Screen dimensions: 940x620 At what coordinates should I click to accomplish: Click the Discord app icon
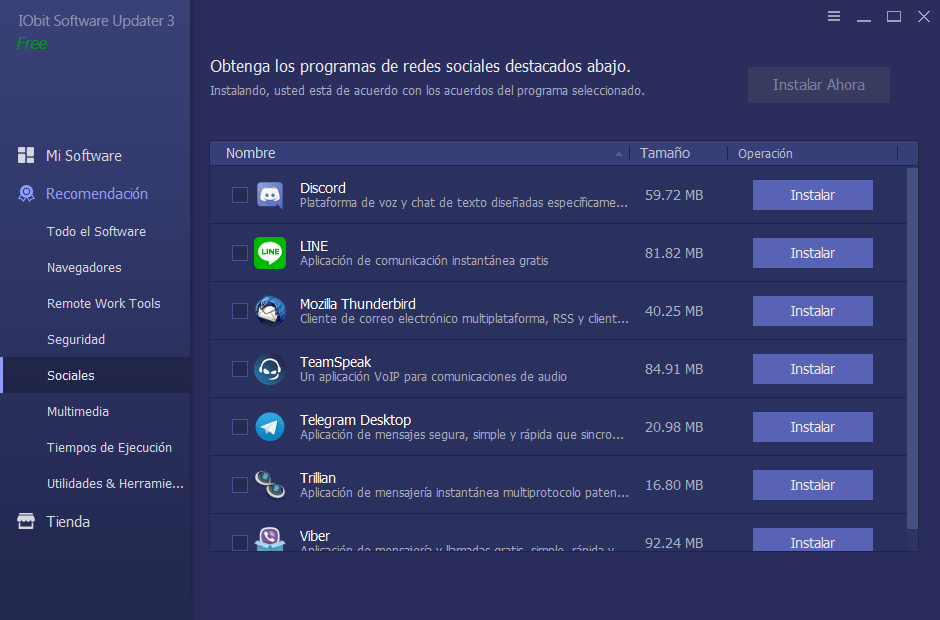[x=270, y=195]
